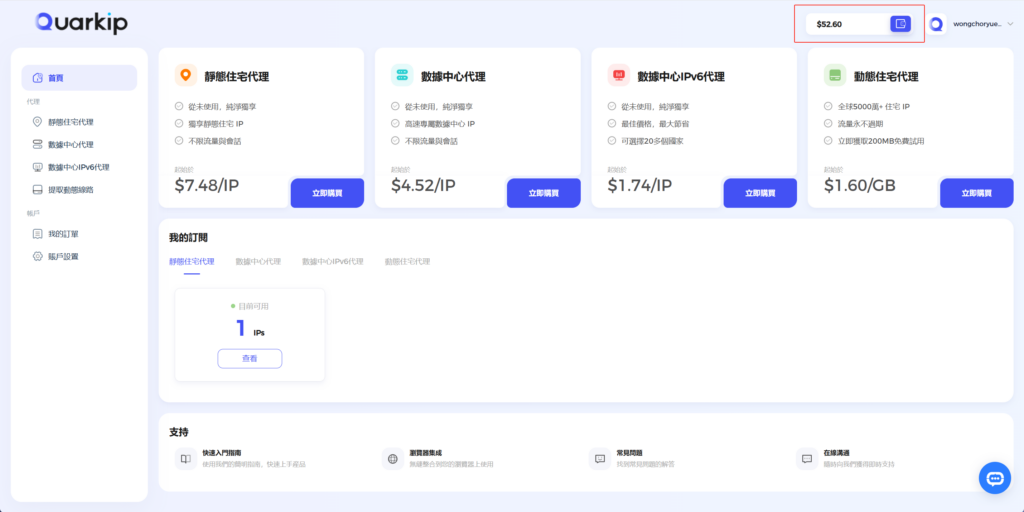Screen dimensions: 1024x512
Task: Click the green dynamic residential card icon
Action: (835, 75)
